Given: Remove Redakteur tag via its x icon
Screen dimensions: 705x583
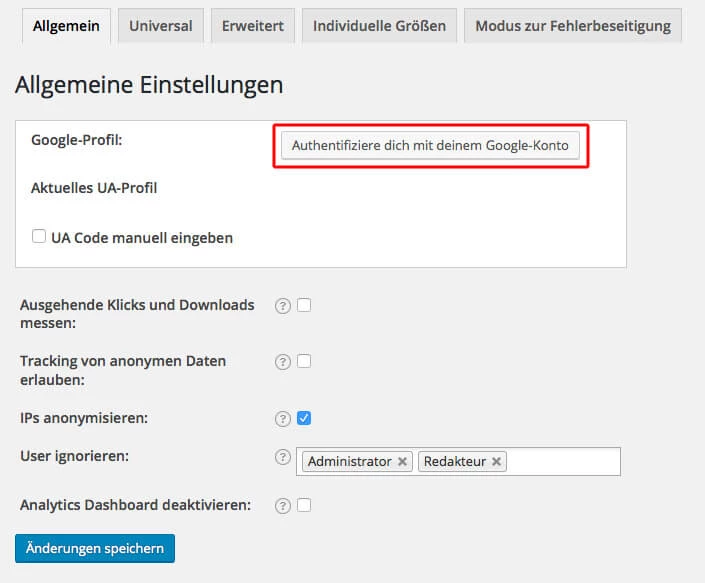Looking at the screenshot, I should pos(496,462).
